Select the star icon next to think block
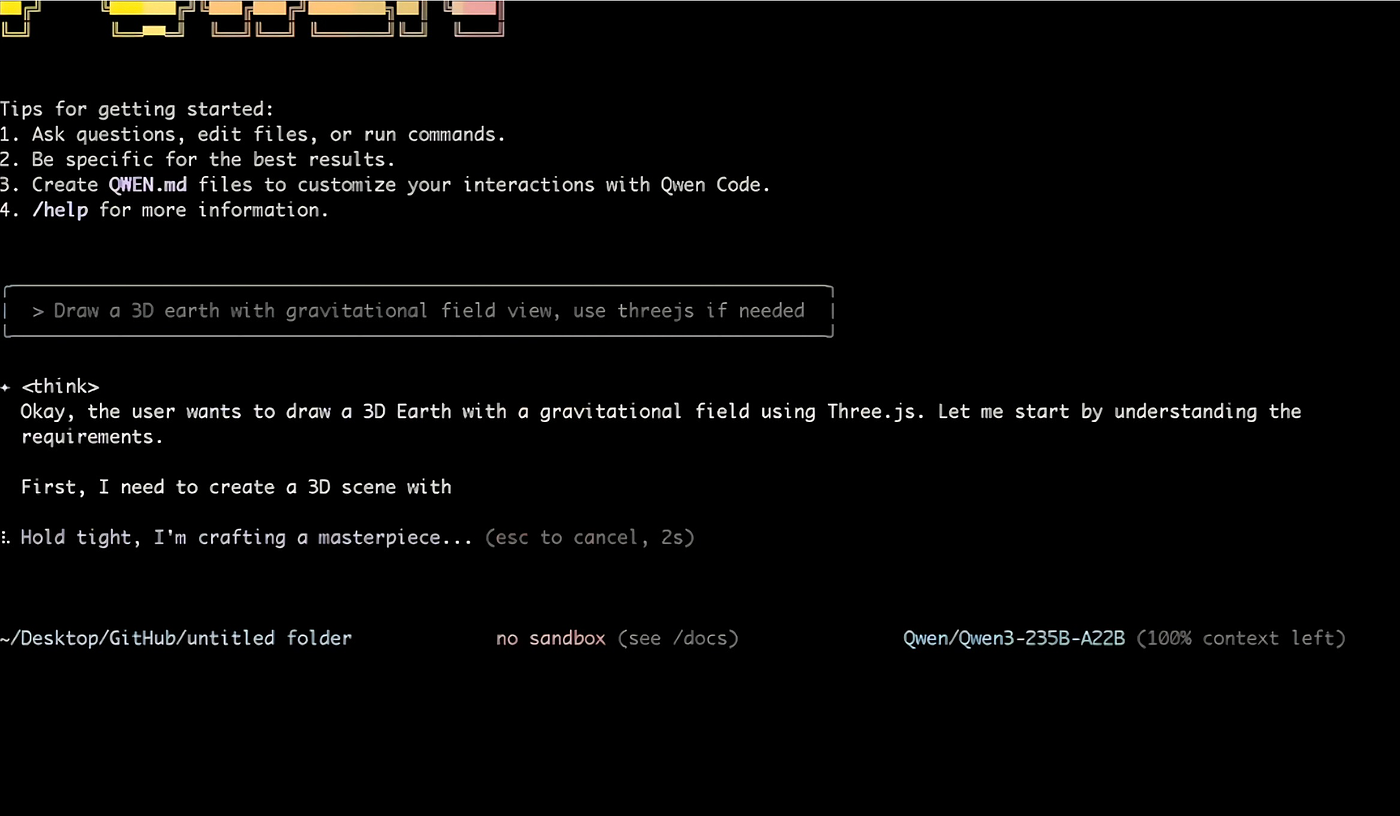 [x=7, y=386]
